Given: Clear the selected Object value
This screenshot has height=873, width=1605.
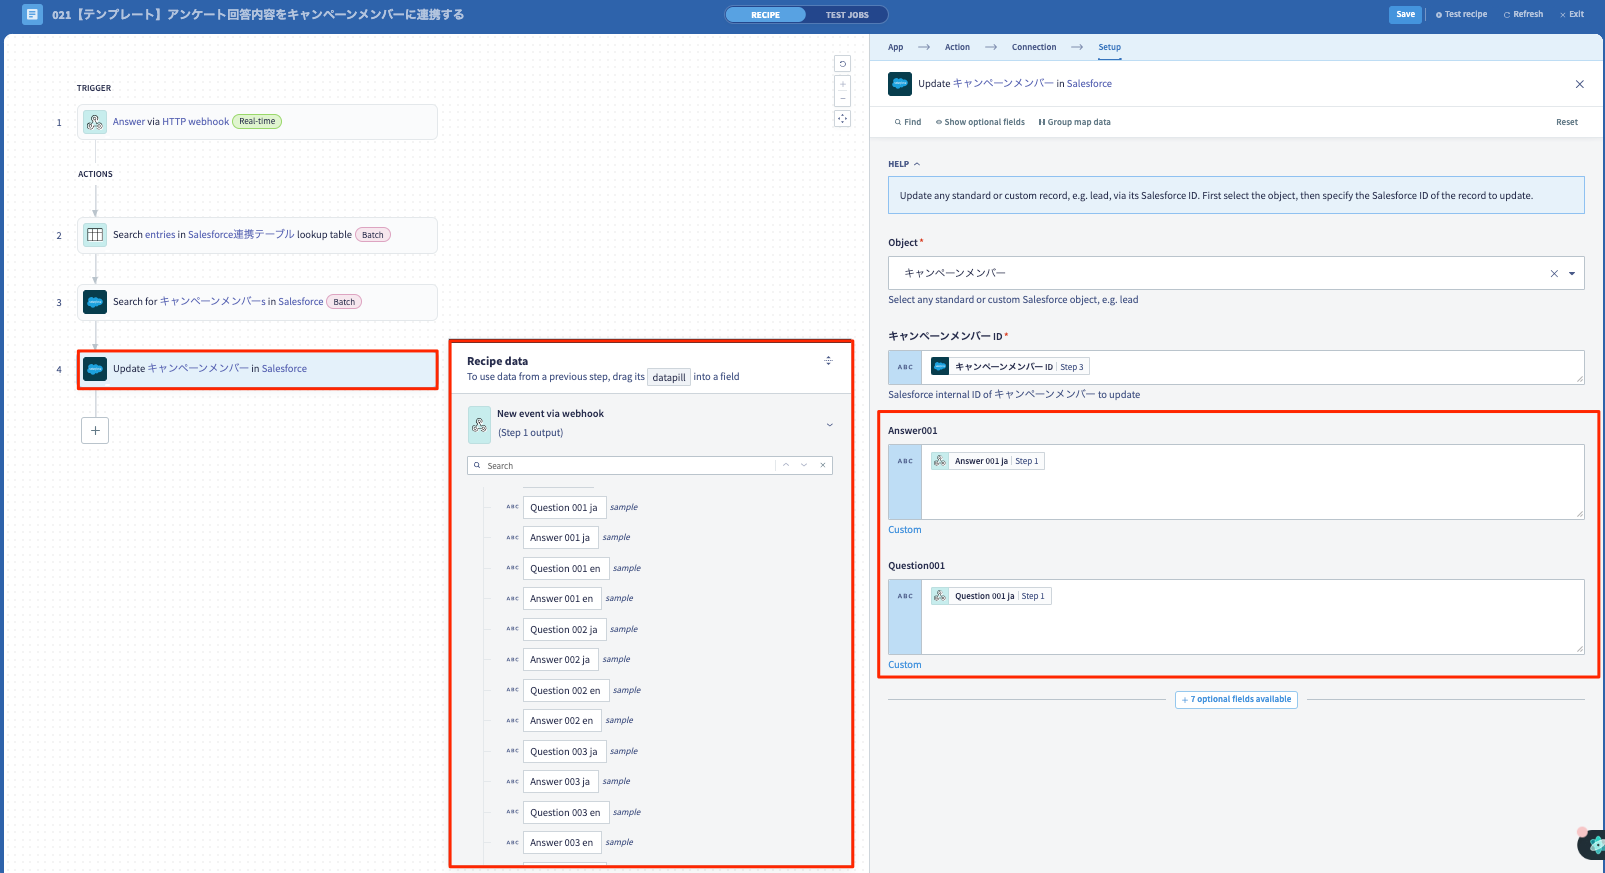Looking at the screenshot, I should click(x=1554, y=273).
